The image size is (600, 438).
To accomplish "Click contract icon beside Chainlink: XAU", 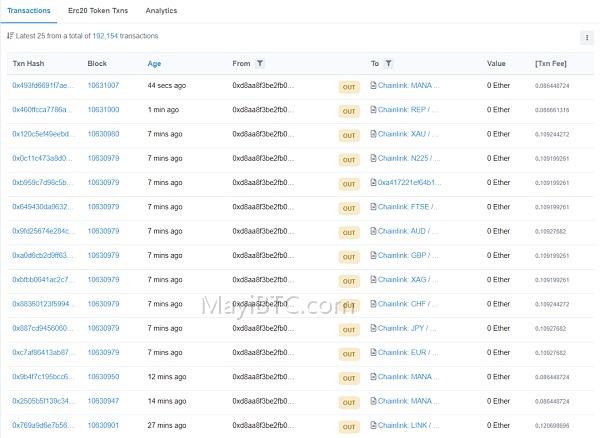I will 373,134.
